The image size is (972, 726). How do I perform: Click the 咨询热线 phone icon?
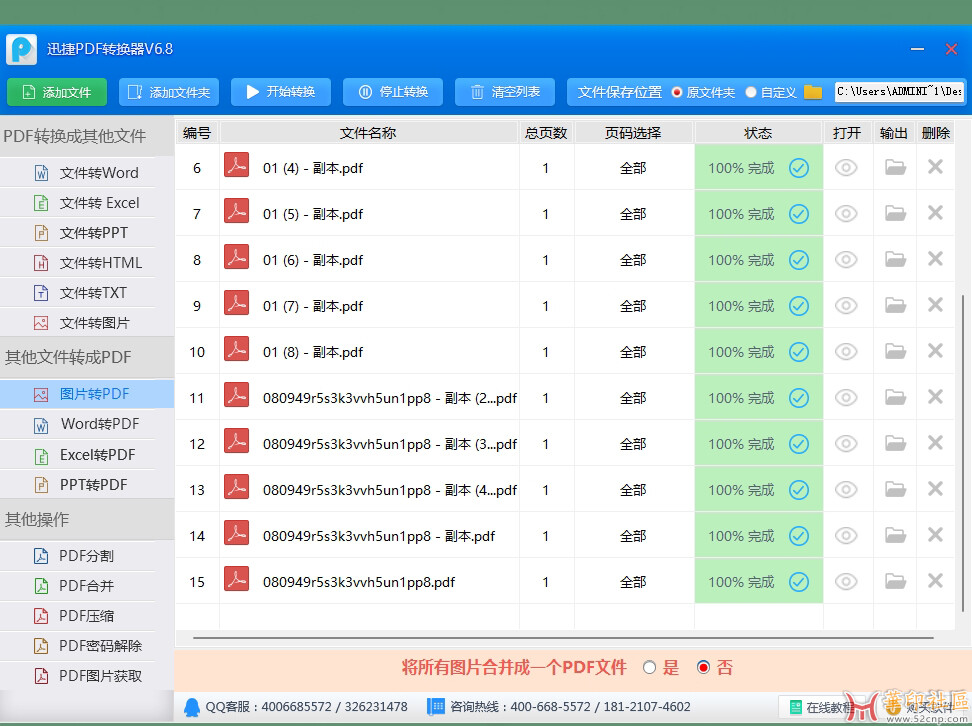436,707
